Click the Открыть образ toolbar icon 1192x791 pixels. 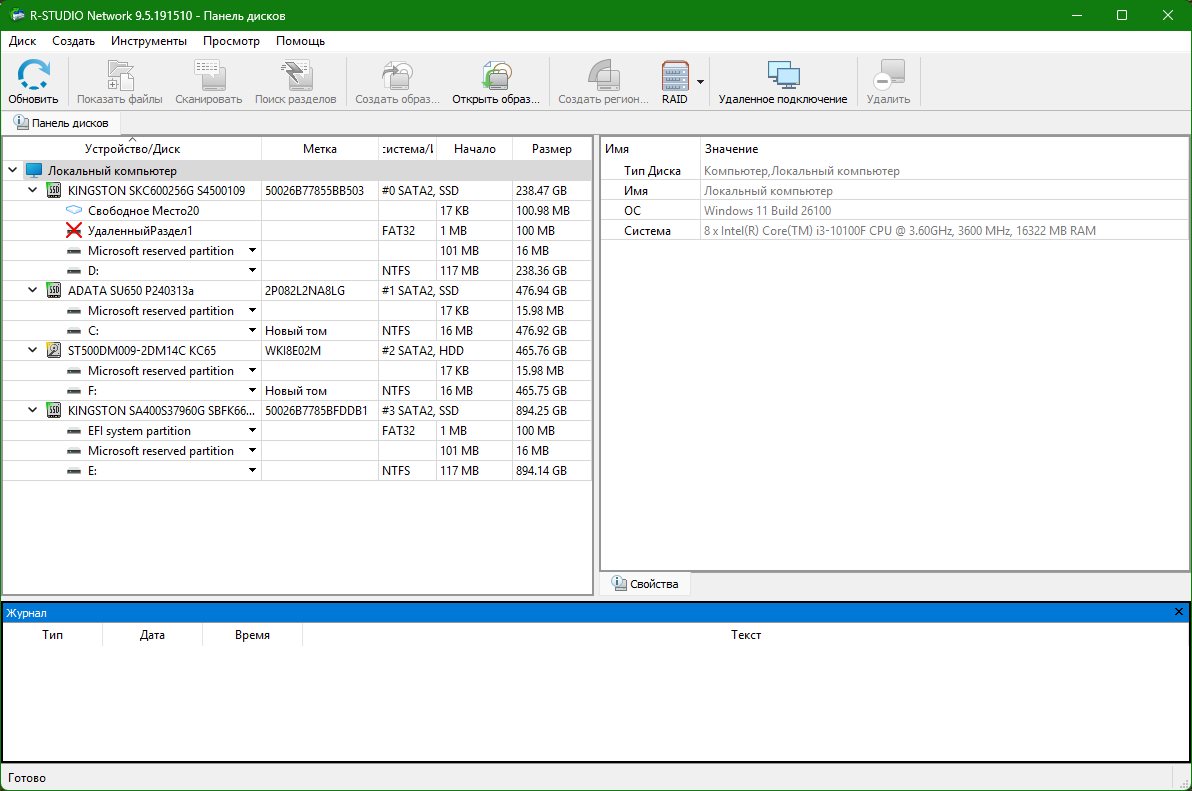496,75
